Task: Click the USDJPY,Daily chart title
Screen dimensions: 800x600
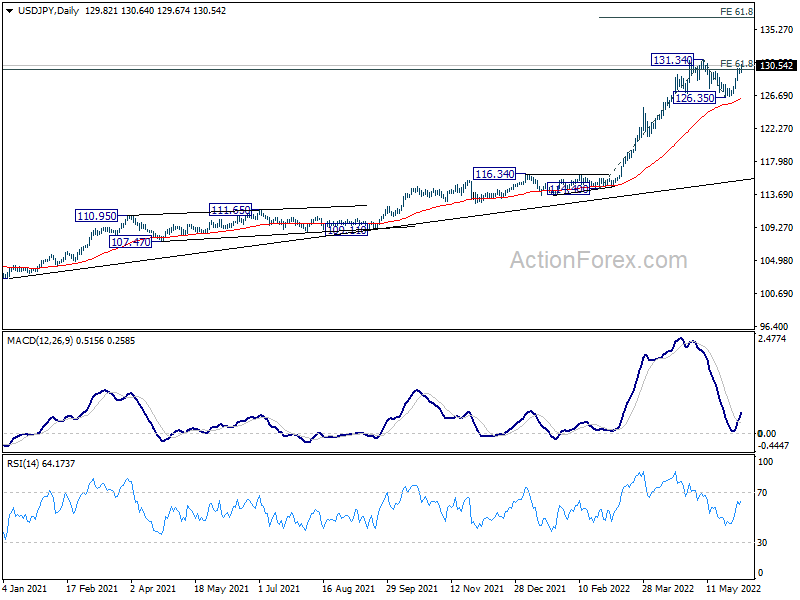Action: pos(41,8)
